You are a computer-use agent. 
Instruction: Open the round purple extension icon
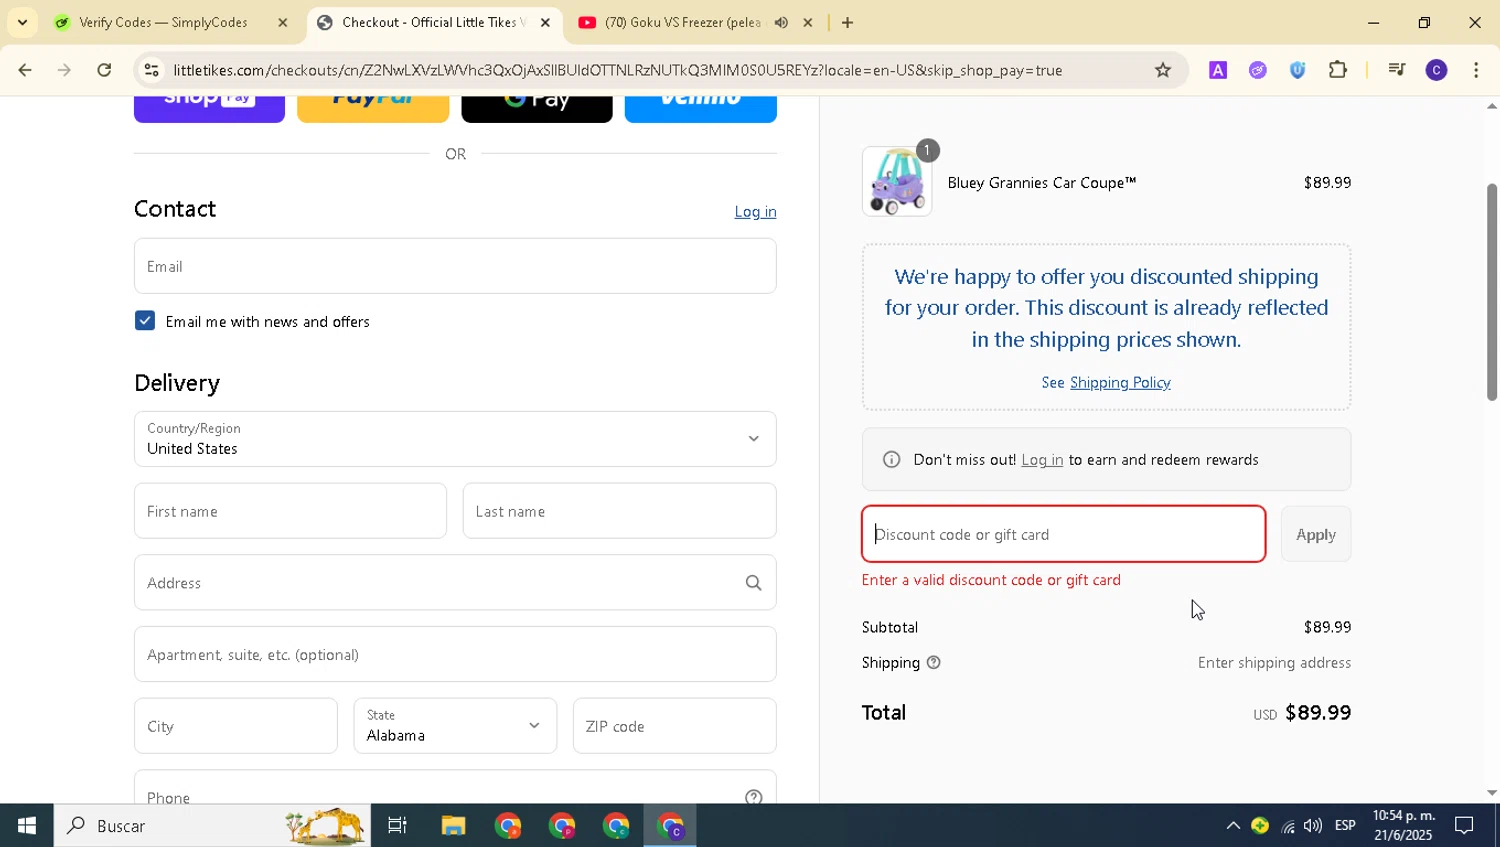coord(1258,70)
